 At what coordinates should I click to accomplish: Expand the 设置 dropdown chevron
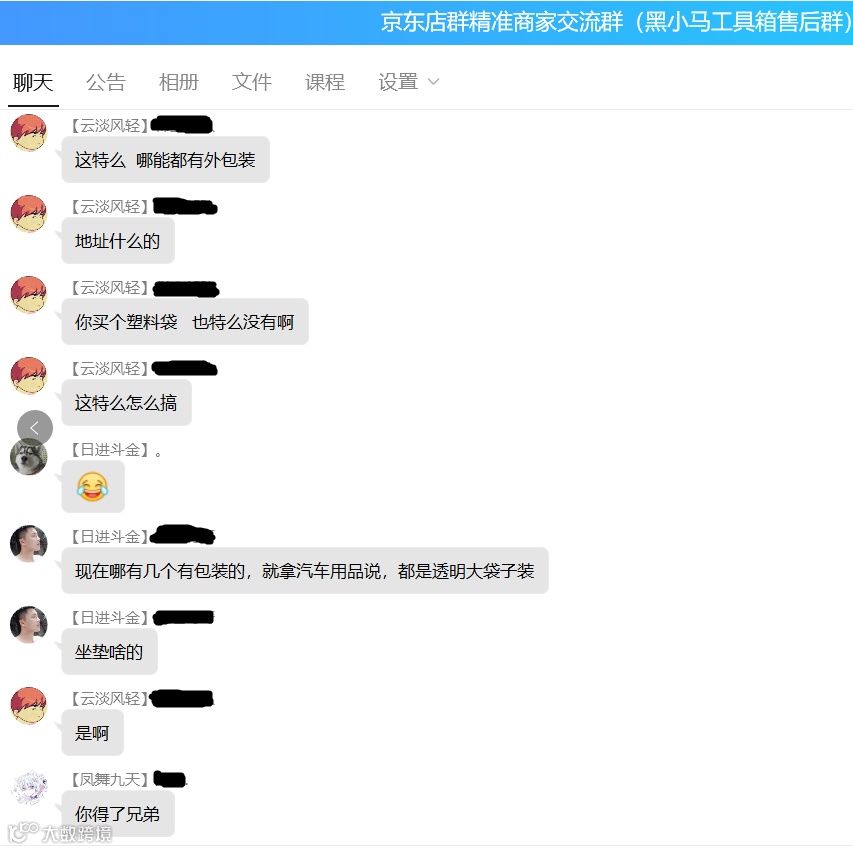tap(434, 82)
